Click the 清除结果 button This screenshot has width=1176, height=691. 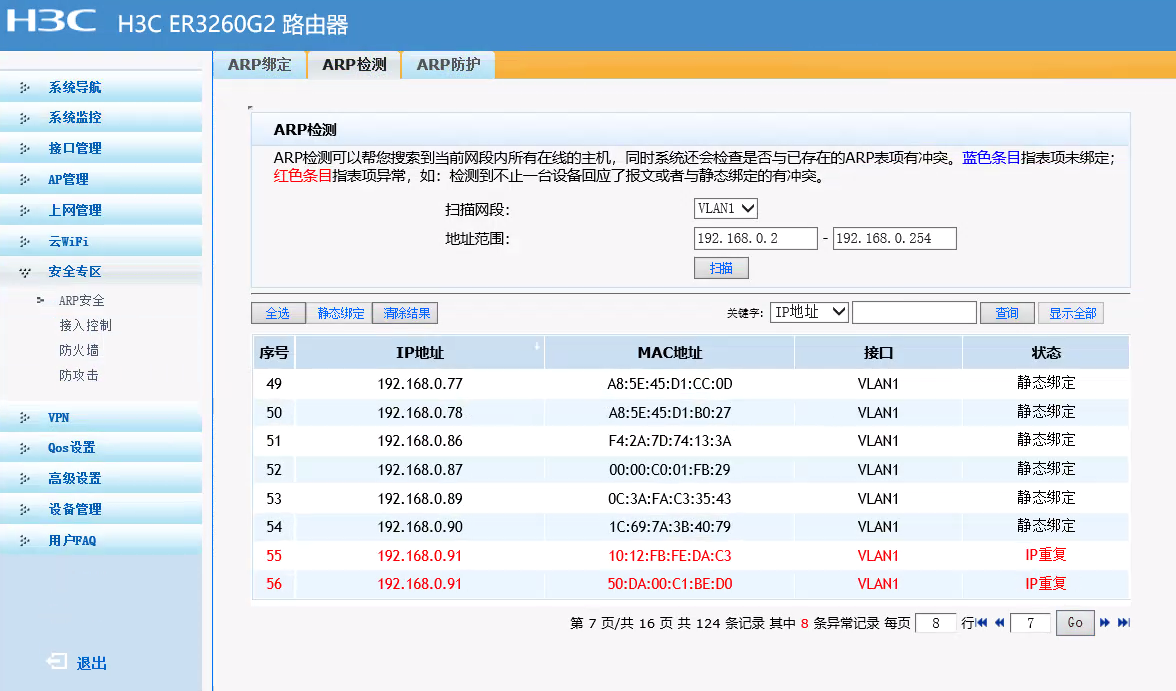406,313
